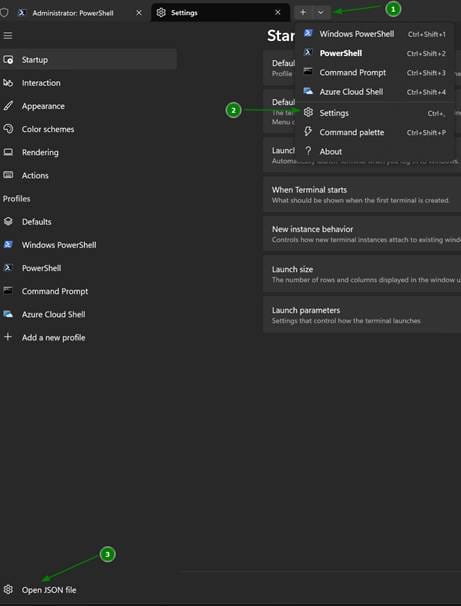Image resolution: width=461 pixels, height=606 pixels.
Task: Click the Profiles section header
Action: tap(17, 199)
